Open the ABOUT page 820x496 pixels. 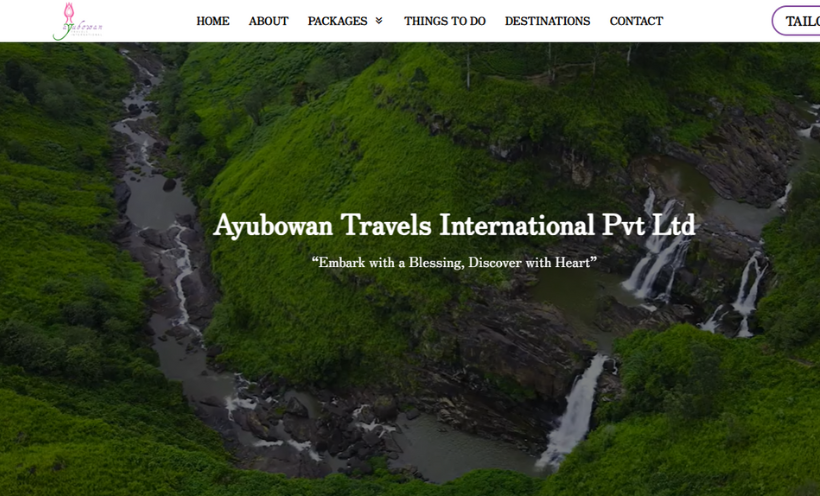[x=268, y=21]
